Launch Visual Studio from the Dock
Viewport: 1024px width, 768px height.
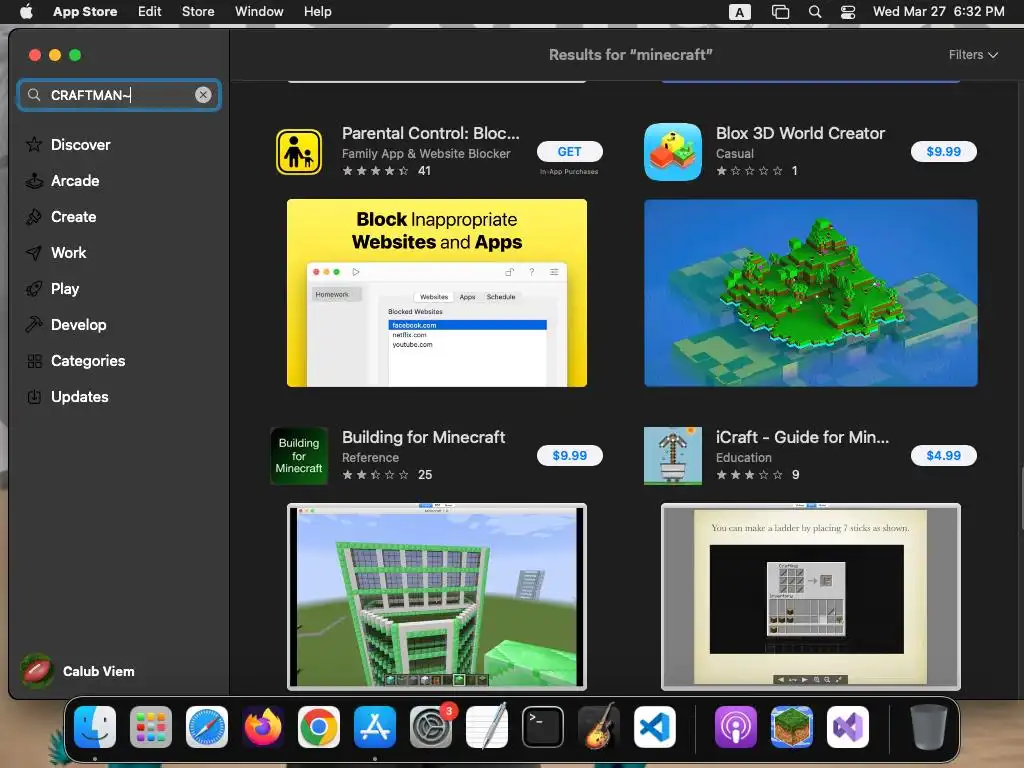pos(848,727)
